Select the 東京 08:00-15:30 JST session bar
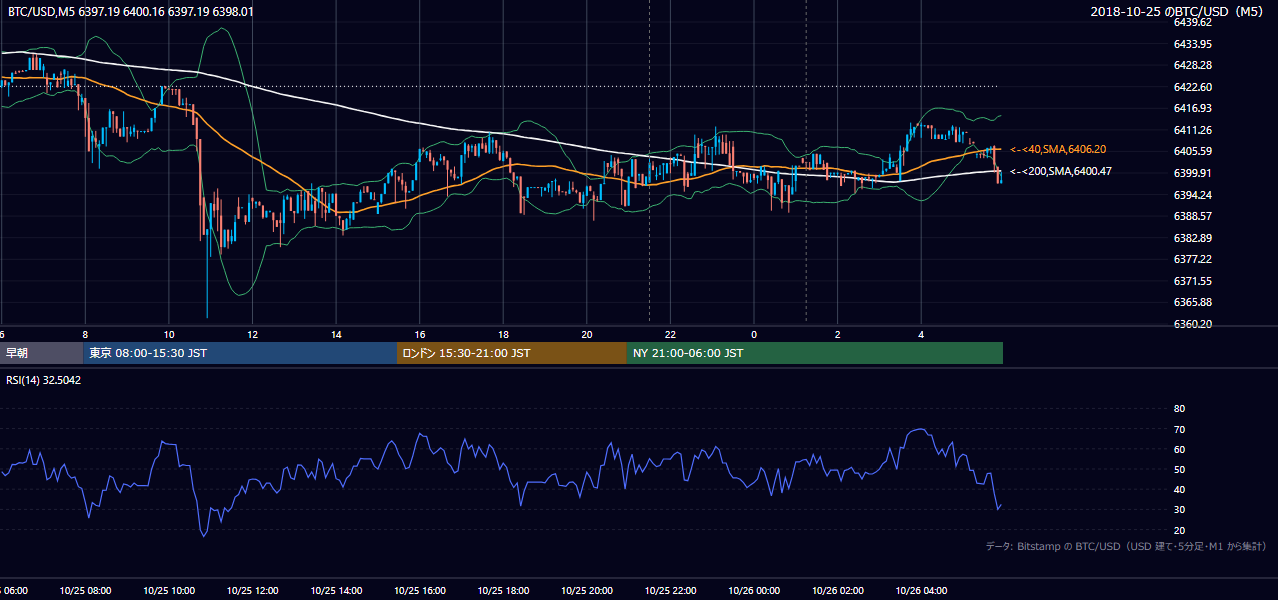The width and height of the screenshot is (1278, 600). pyautogui.click(x=240, y=353)
